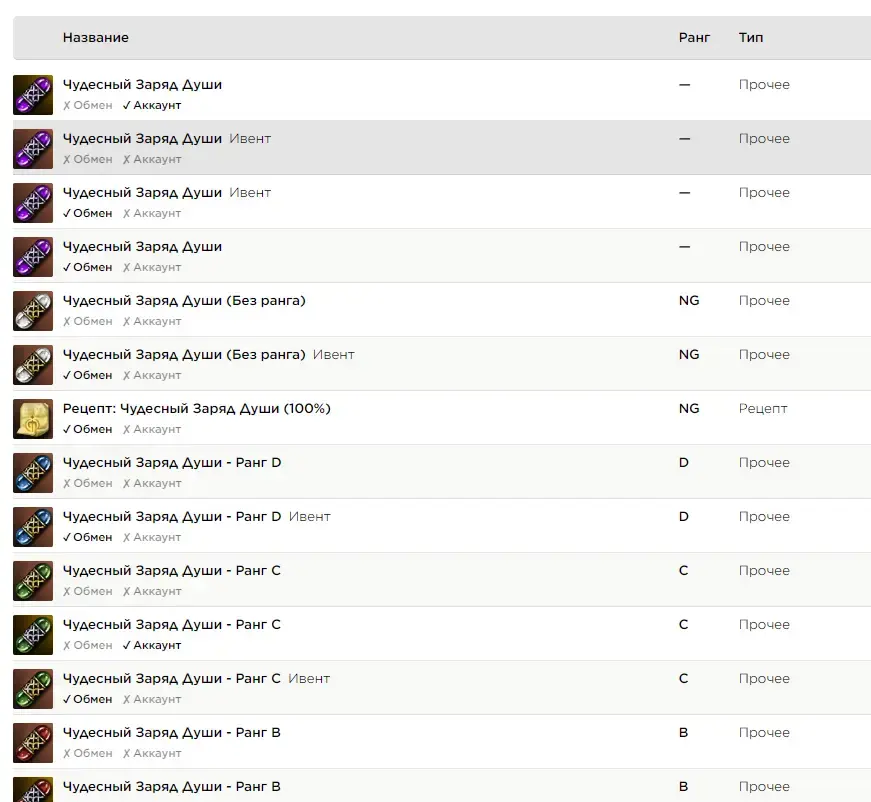Click the Аккаунт checkmark label in first row
The image size is (871, 802).
152,106
